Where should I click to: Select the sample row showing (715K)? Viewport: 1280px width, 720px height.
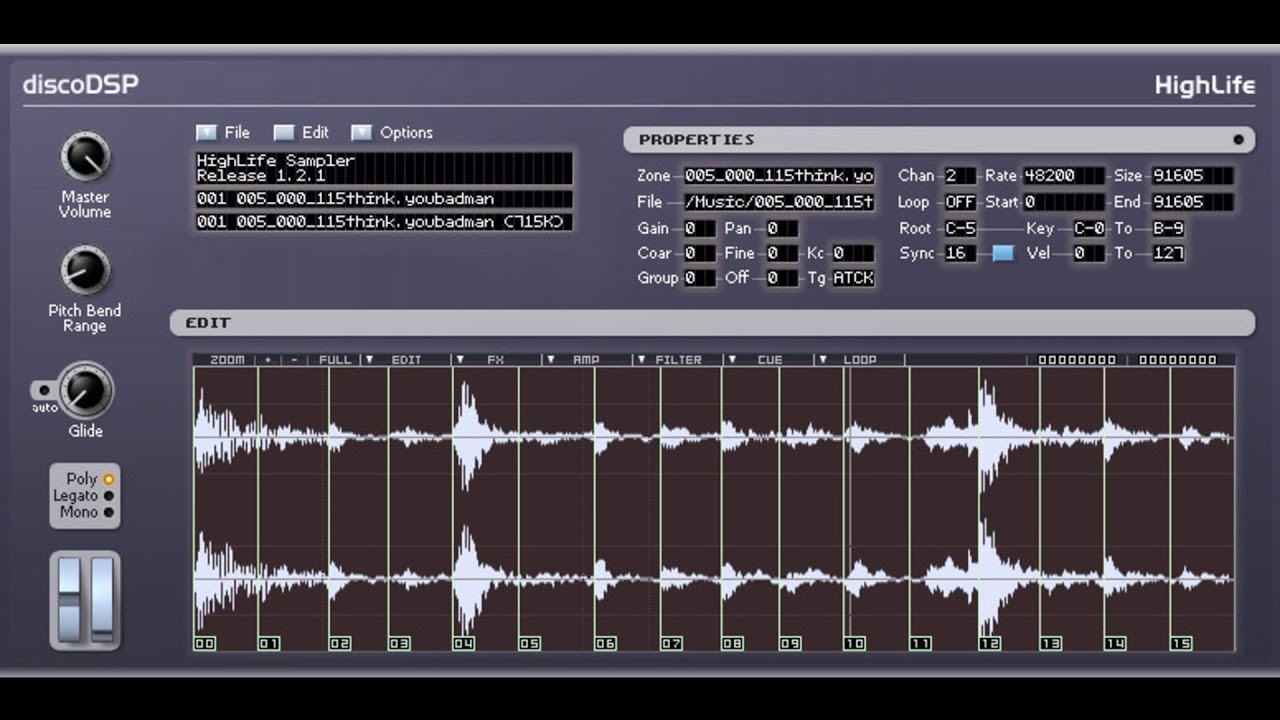point(384,222)
